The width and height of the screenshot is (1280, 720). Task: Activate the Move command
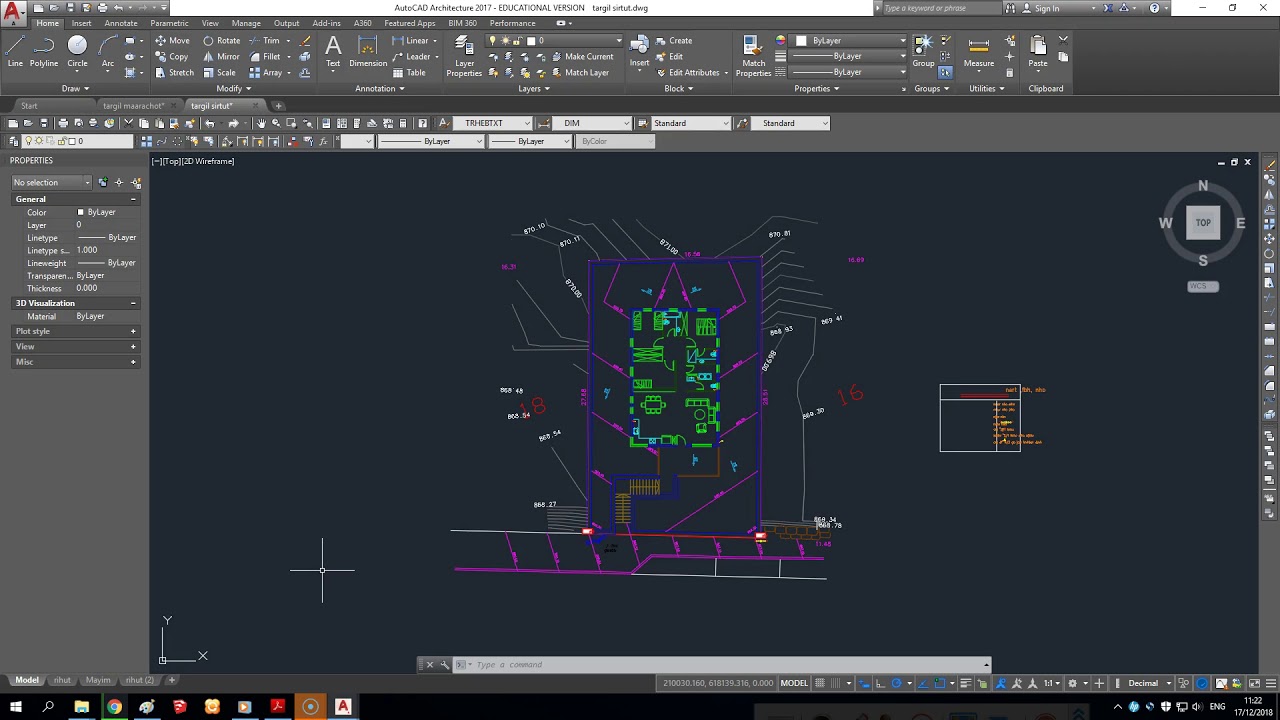172,41
